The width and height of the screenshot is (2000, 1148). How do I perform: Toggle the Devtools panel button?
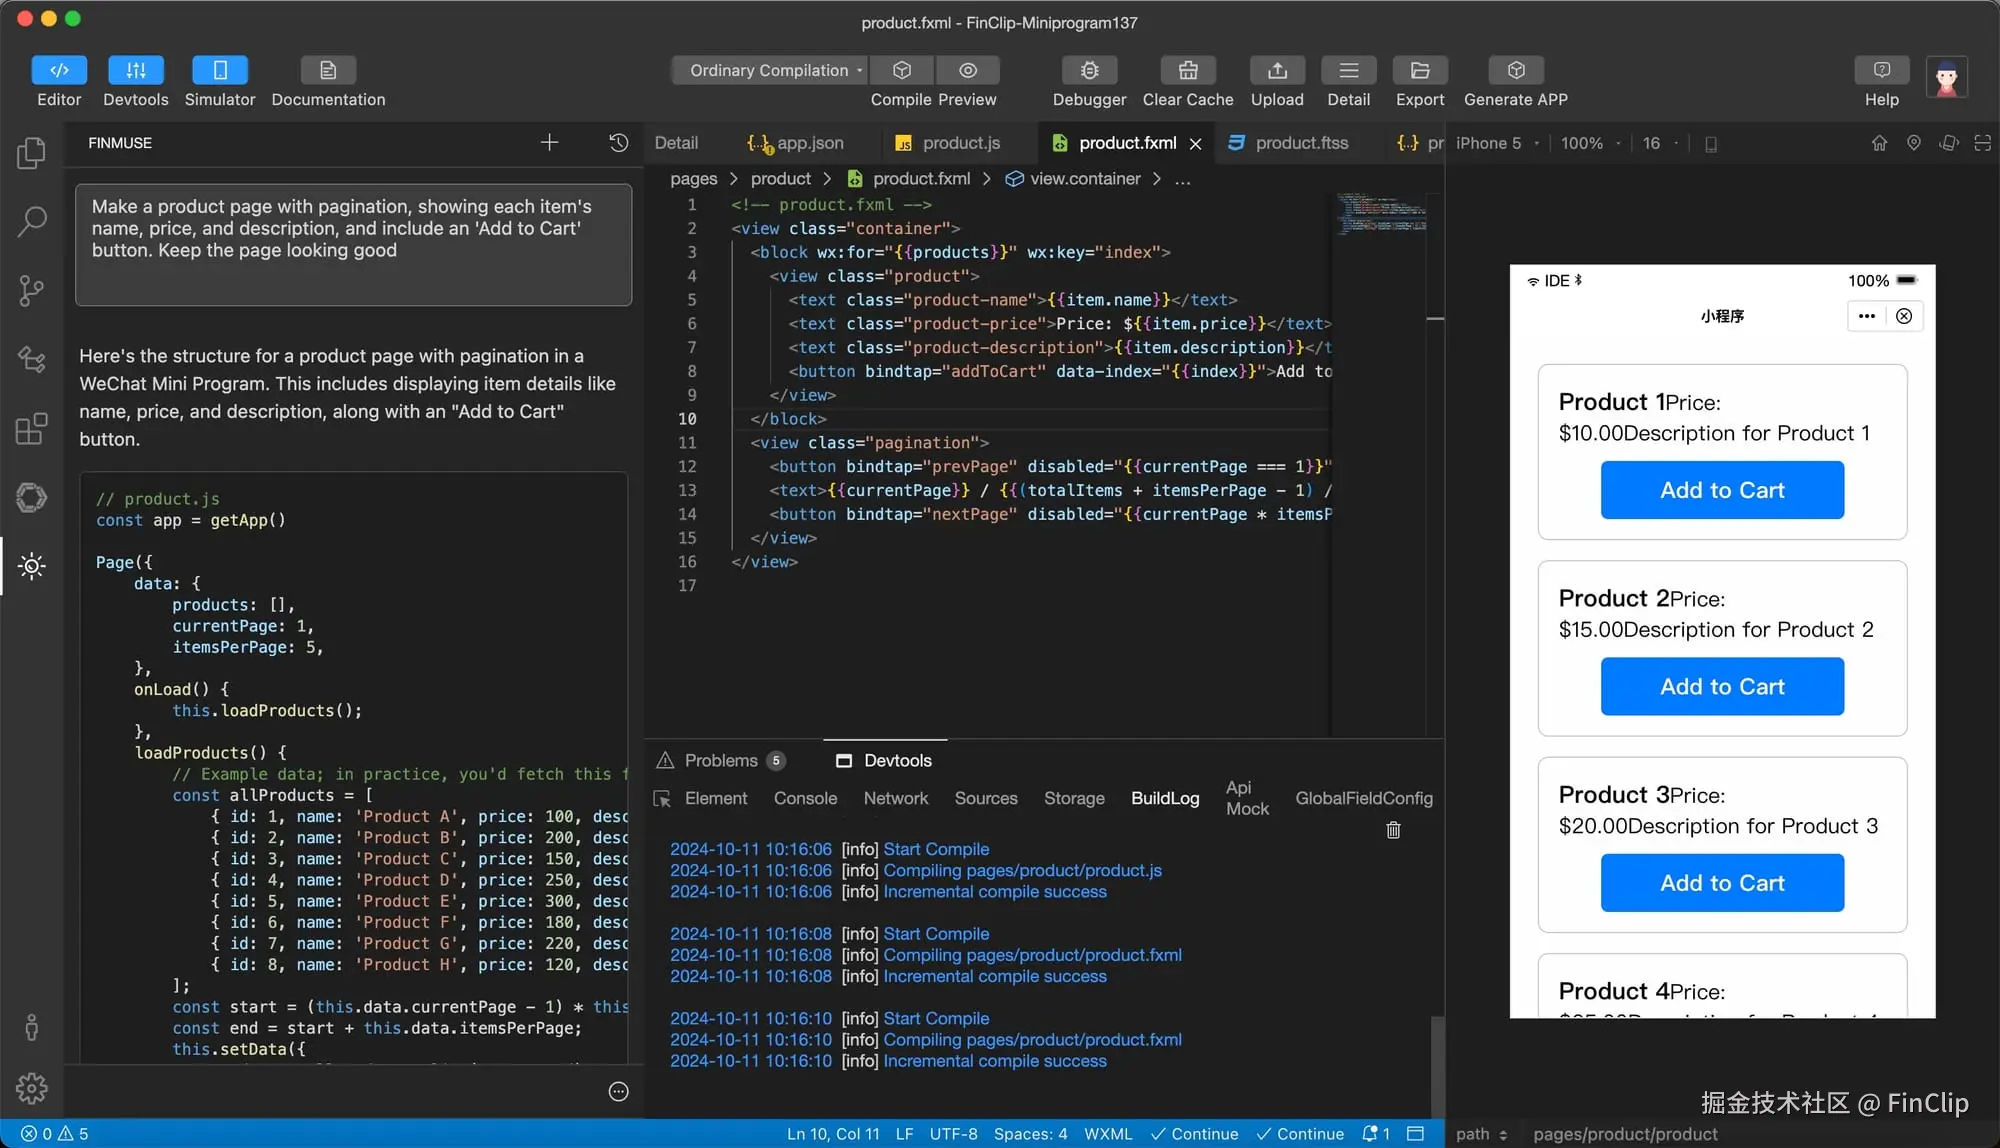[136, 71]
